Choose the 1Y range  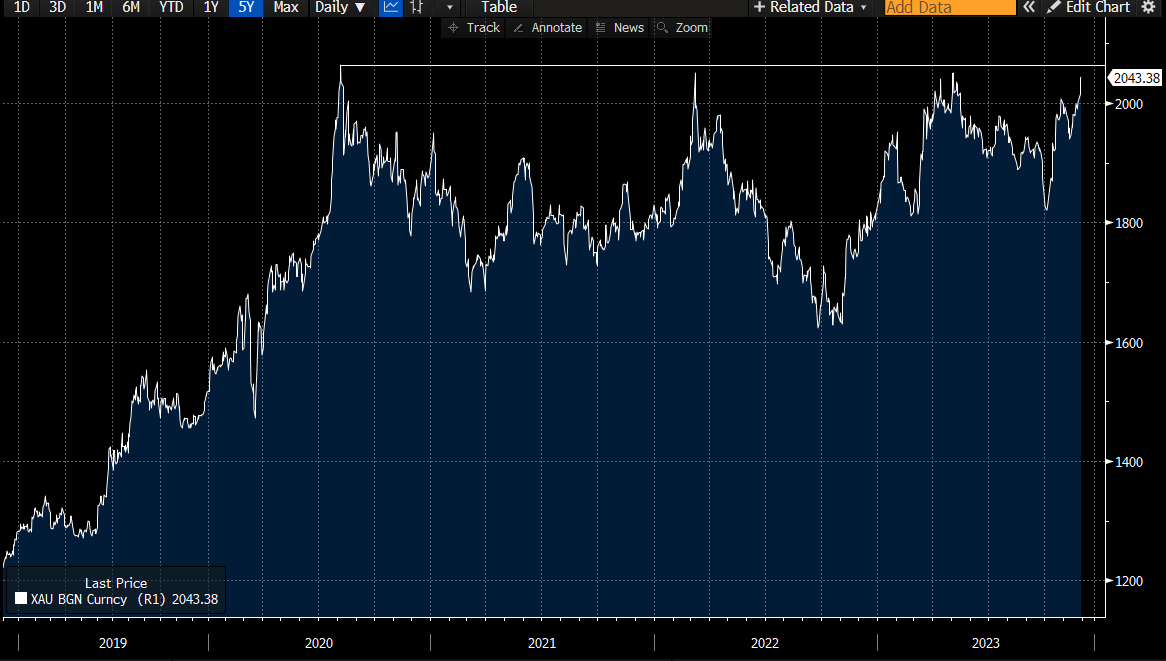[x=211, y=7]
